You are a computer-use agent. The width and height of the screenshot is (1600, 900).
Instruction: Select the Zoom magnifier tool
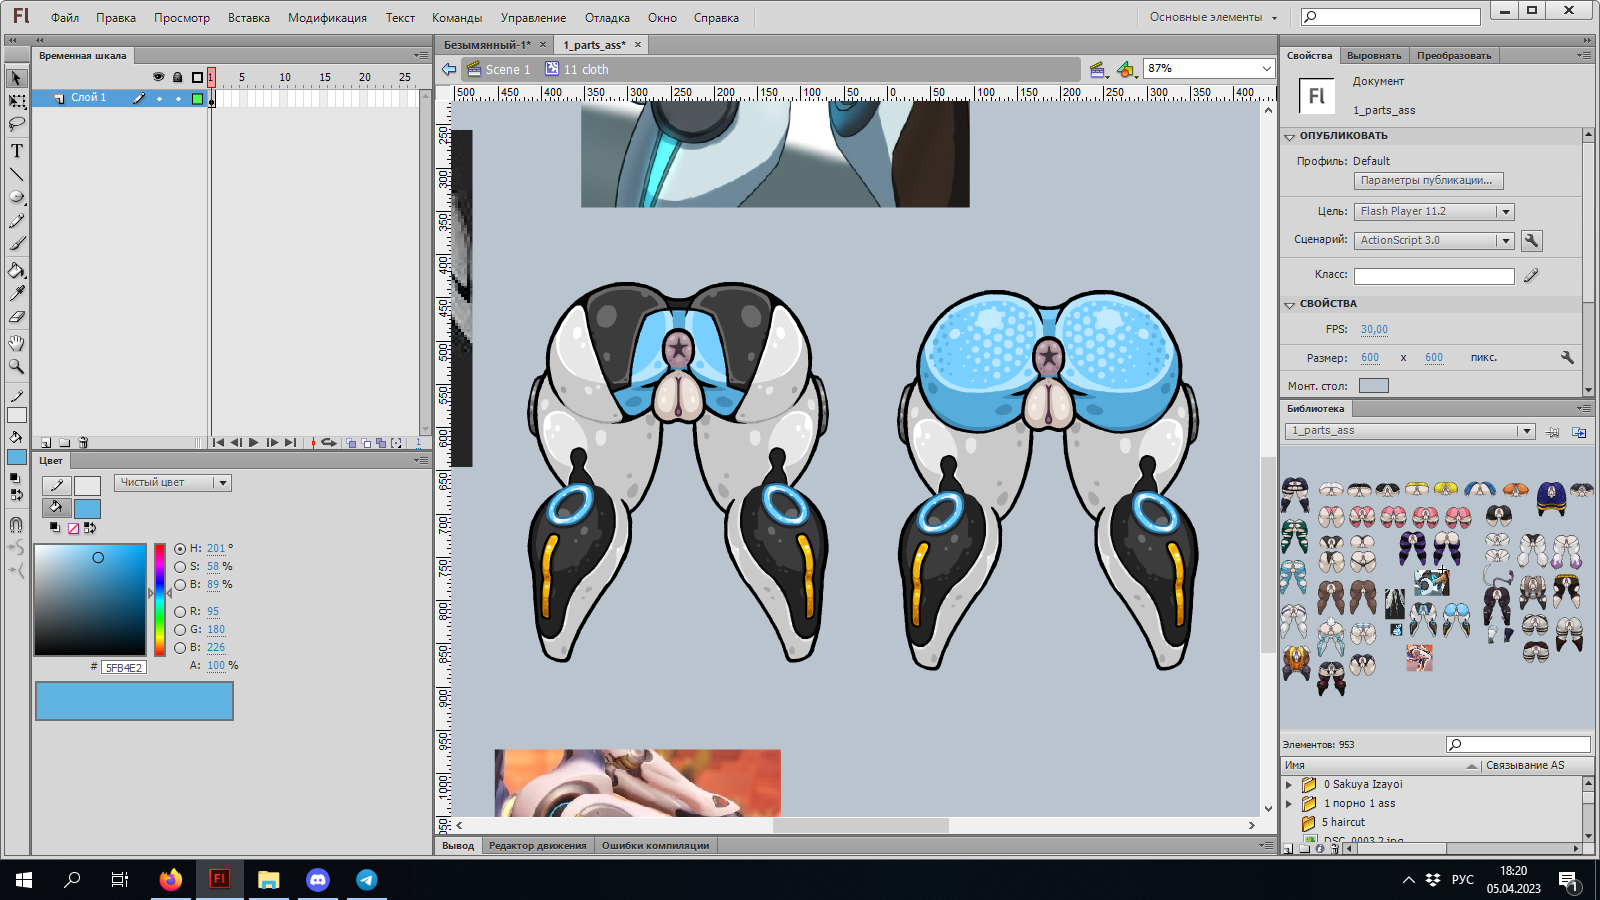click(17, 367)
